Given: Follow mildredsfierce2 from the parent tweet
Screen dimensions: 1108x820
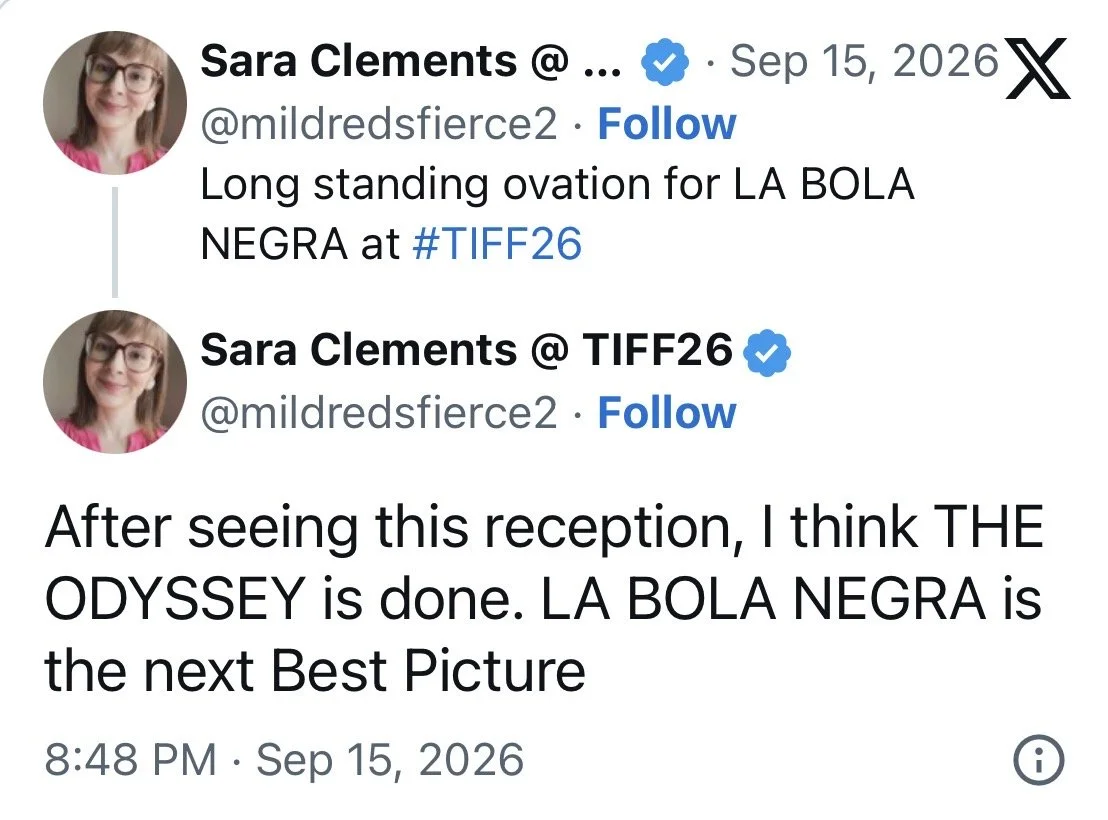Looking at the screenshot, I should tap(667, 124).
